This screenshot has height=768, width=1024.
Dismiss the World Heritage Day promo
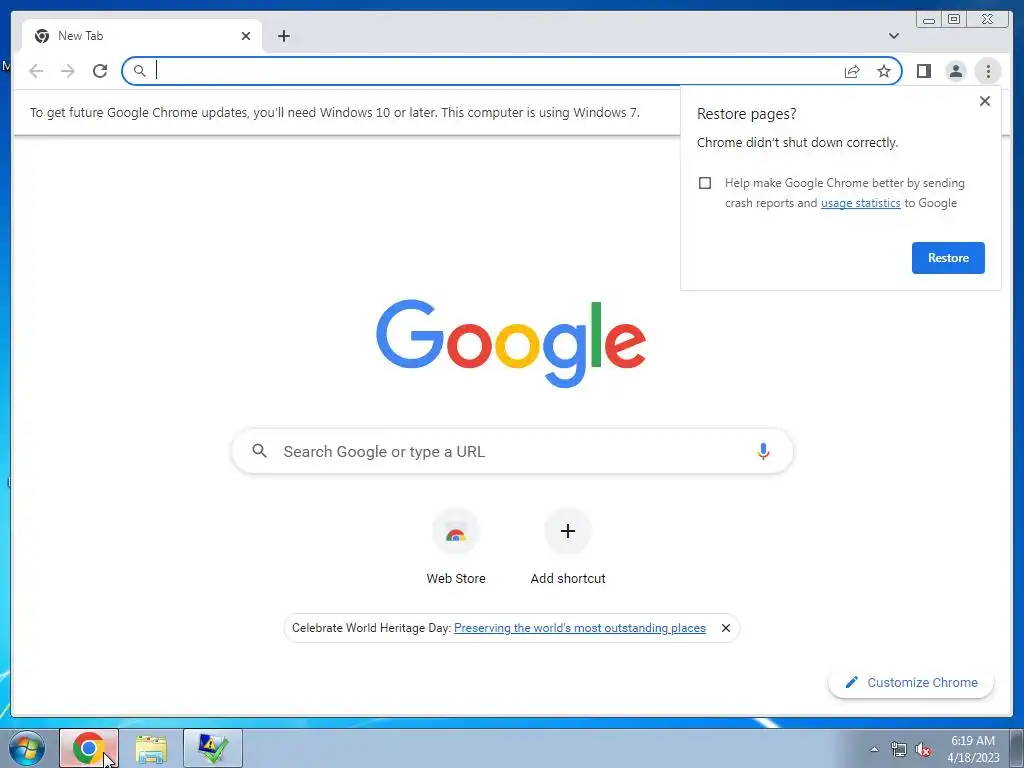pos(726,628)
